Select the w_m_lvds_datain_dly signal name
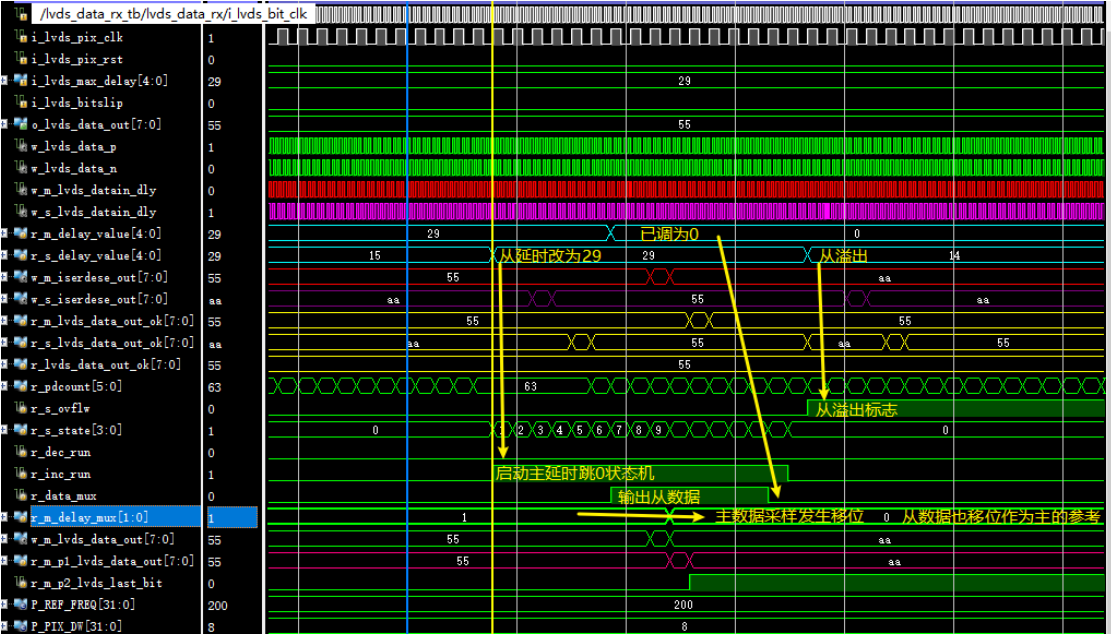The image size is (1111, 635). [x=94, y=191]
